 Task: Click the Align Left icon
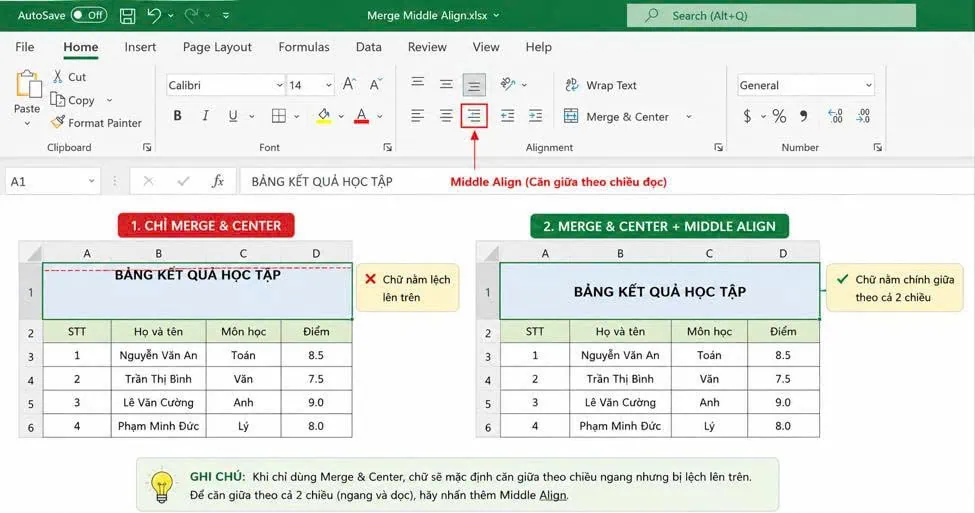pos(417,116)
